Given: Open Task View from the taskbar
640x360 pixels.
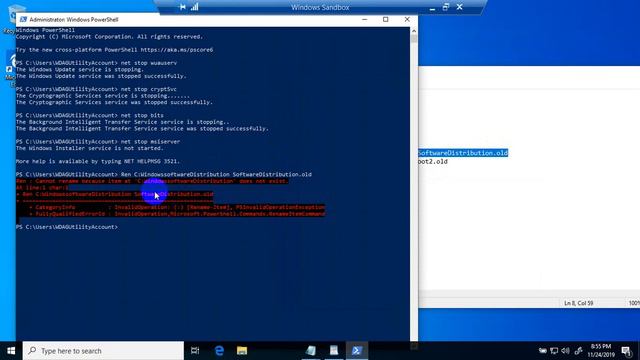Looking at the screenshot, I should click(195, 351).
